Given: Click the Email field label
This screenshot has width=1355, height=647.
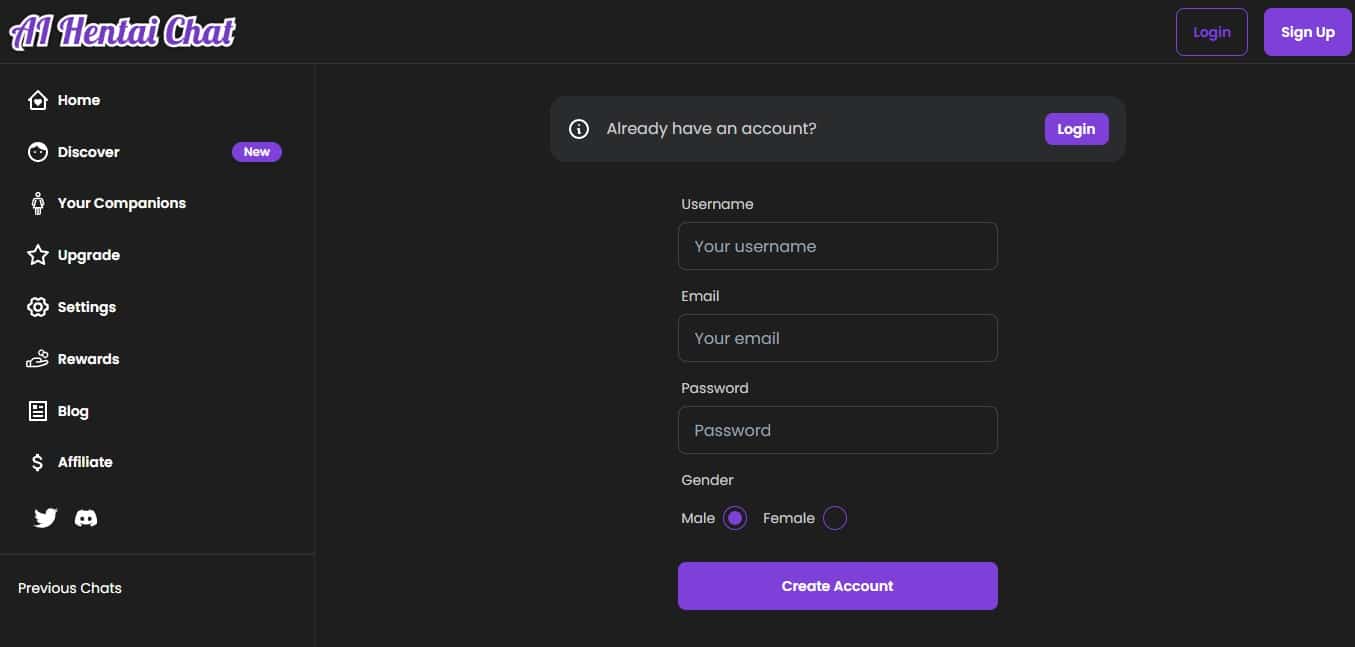Looking at the screenshot, I should (x=700, y=296).
